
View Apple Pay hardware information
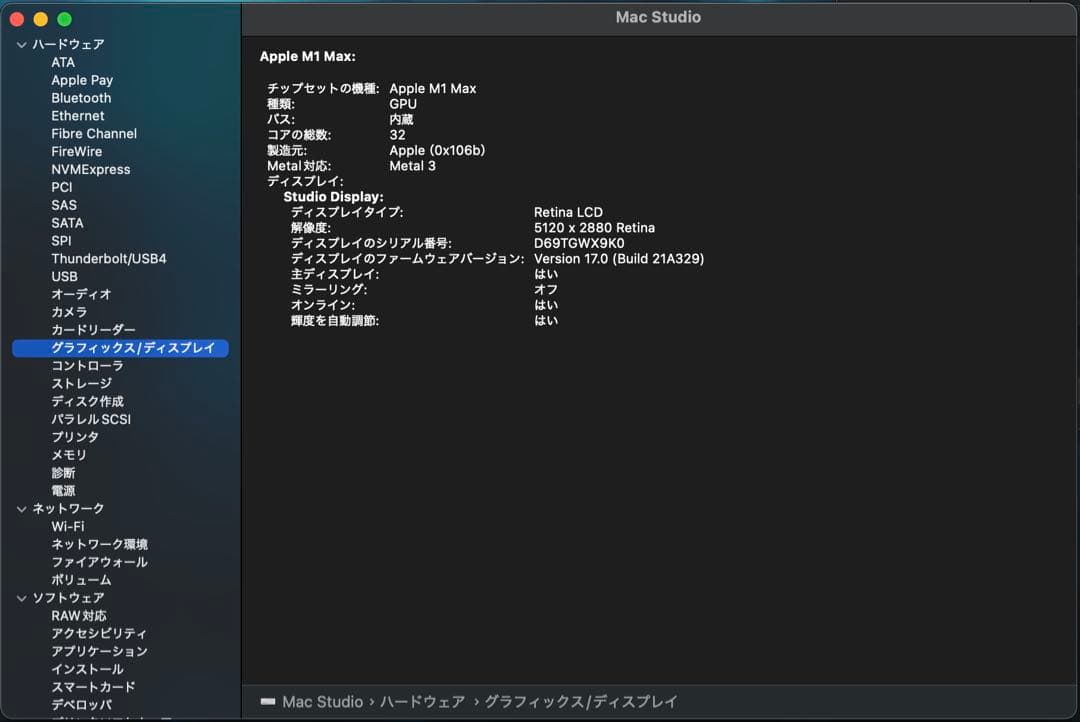pyautogui.click(x=82, y=80)
